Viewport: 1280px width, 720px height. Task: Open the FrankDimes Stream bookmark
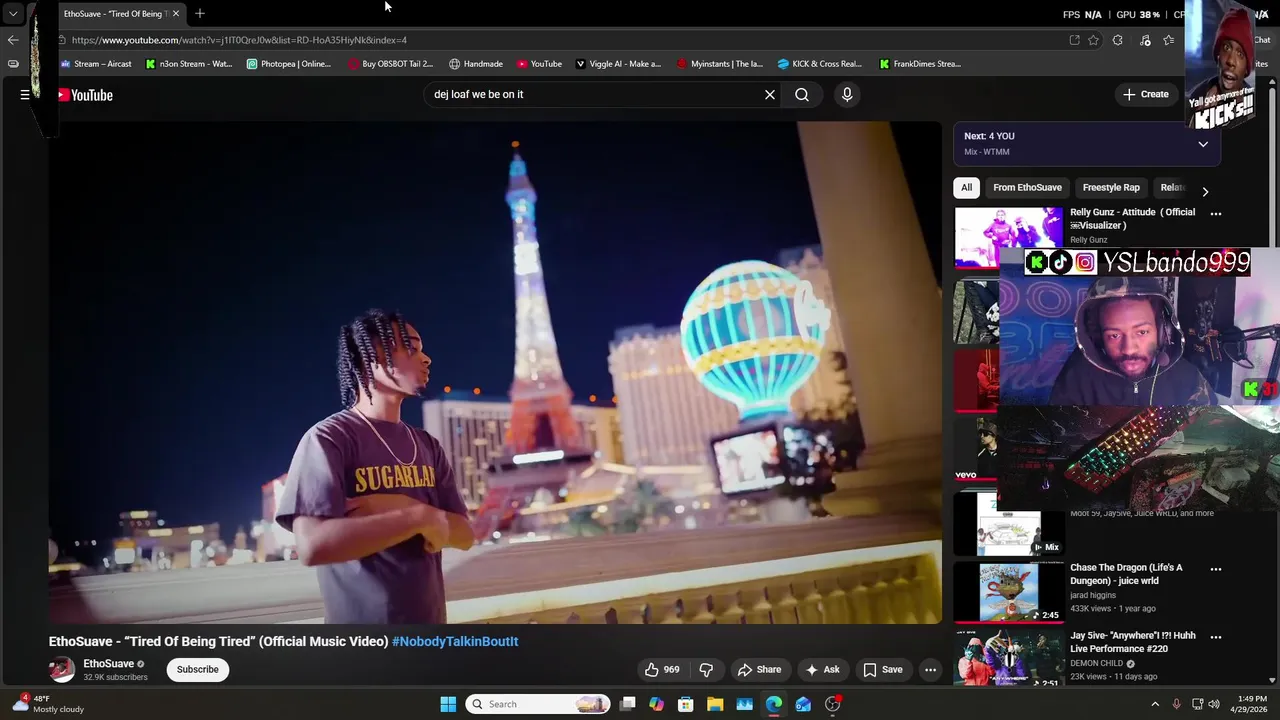coord(920,64)
